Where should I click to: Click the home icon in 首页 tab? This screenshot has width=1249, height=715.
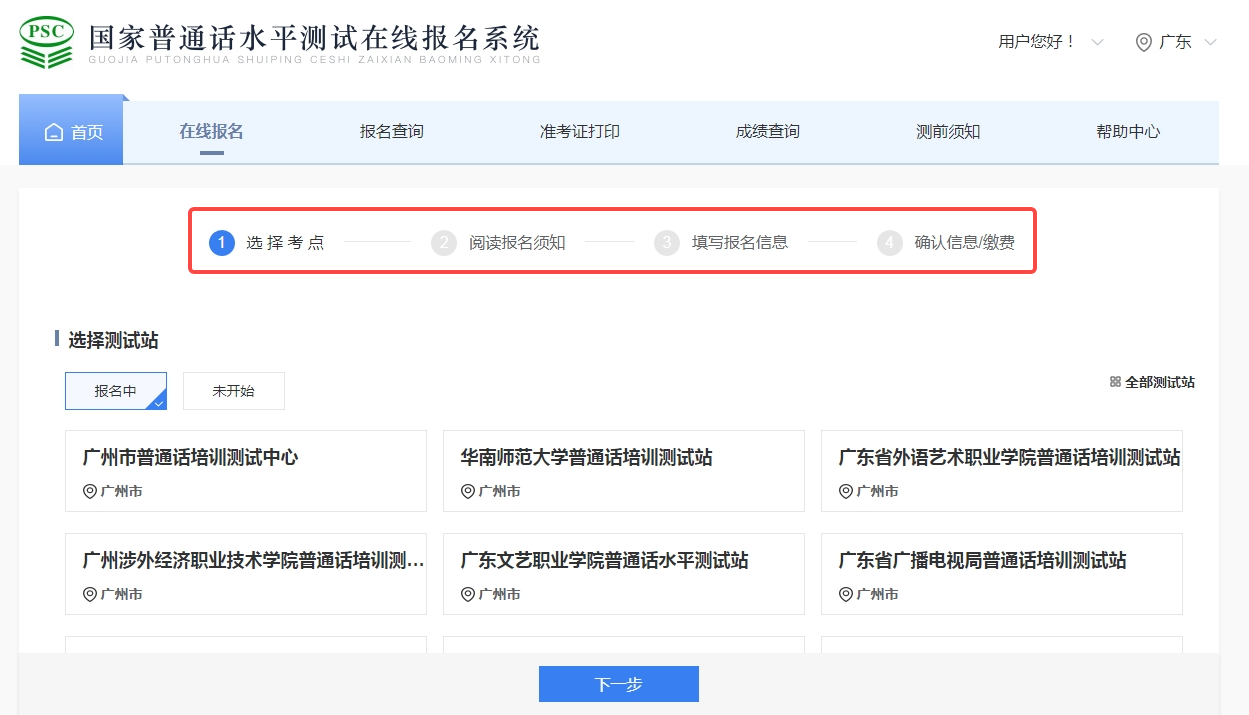pyautogui.click(x=54, y=132)
